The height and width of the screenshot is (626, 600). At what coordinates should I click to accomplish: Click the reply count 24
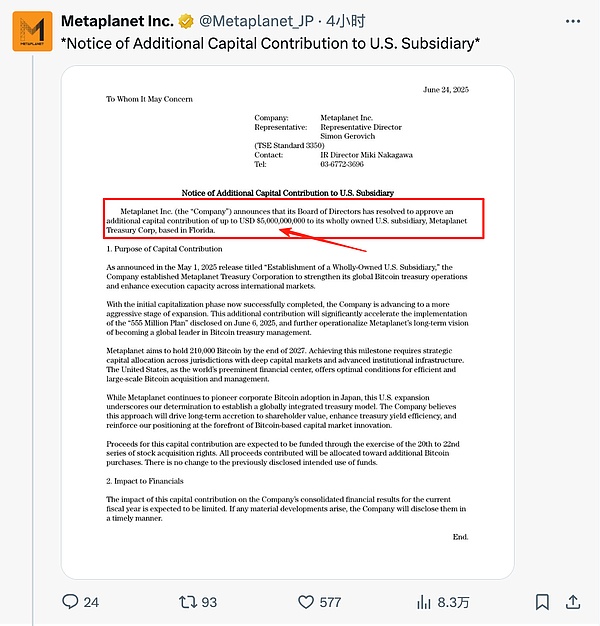click(92, 602)
